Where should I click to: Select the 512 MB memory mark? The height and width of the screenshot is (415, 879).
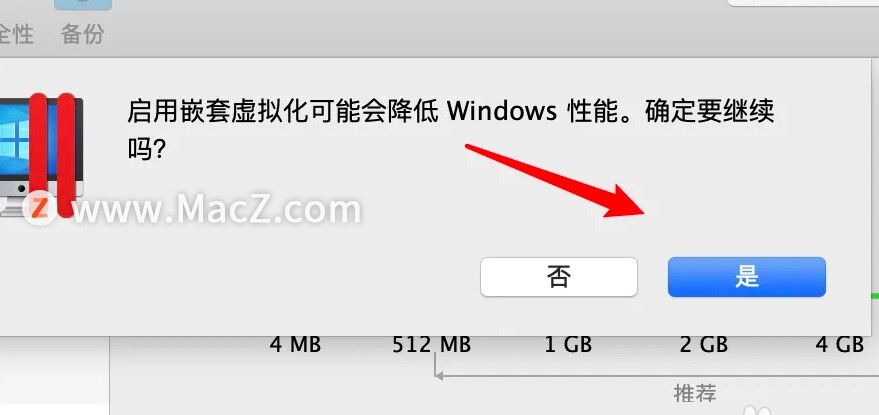[x=432, y=344]
